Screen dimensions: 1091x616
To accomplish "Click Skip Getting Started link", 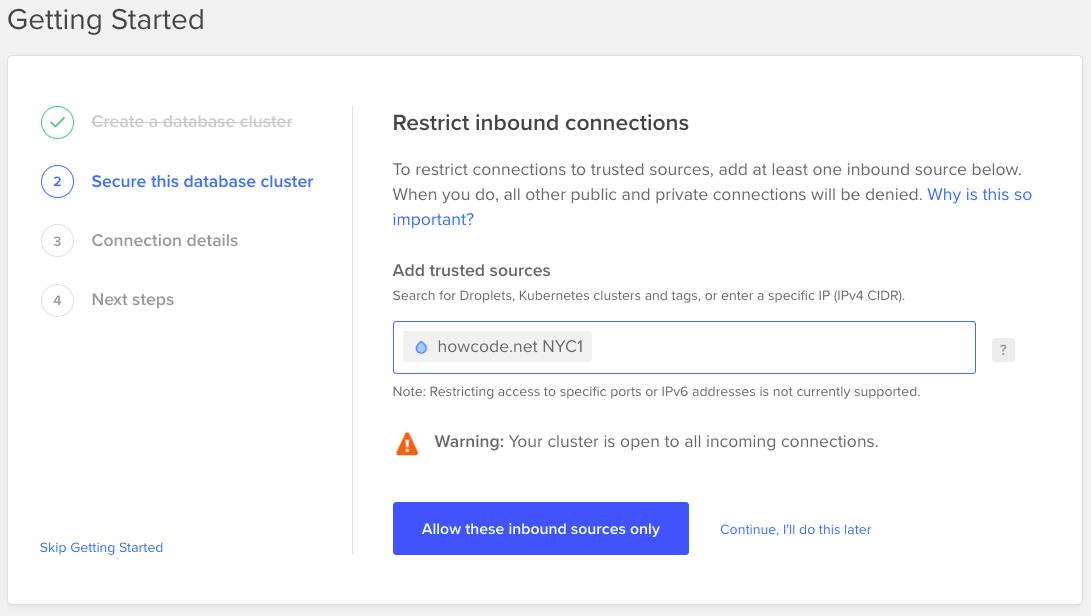I will [102, 548].
